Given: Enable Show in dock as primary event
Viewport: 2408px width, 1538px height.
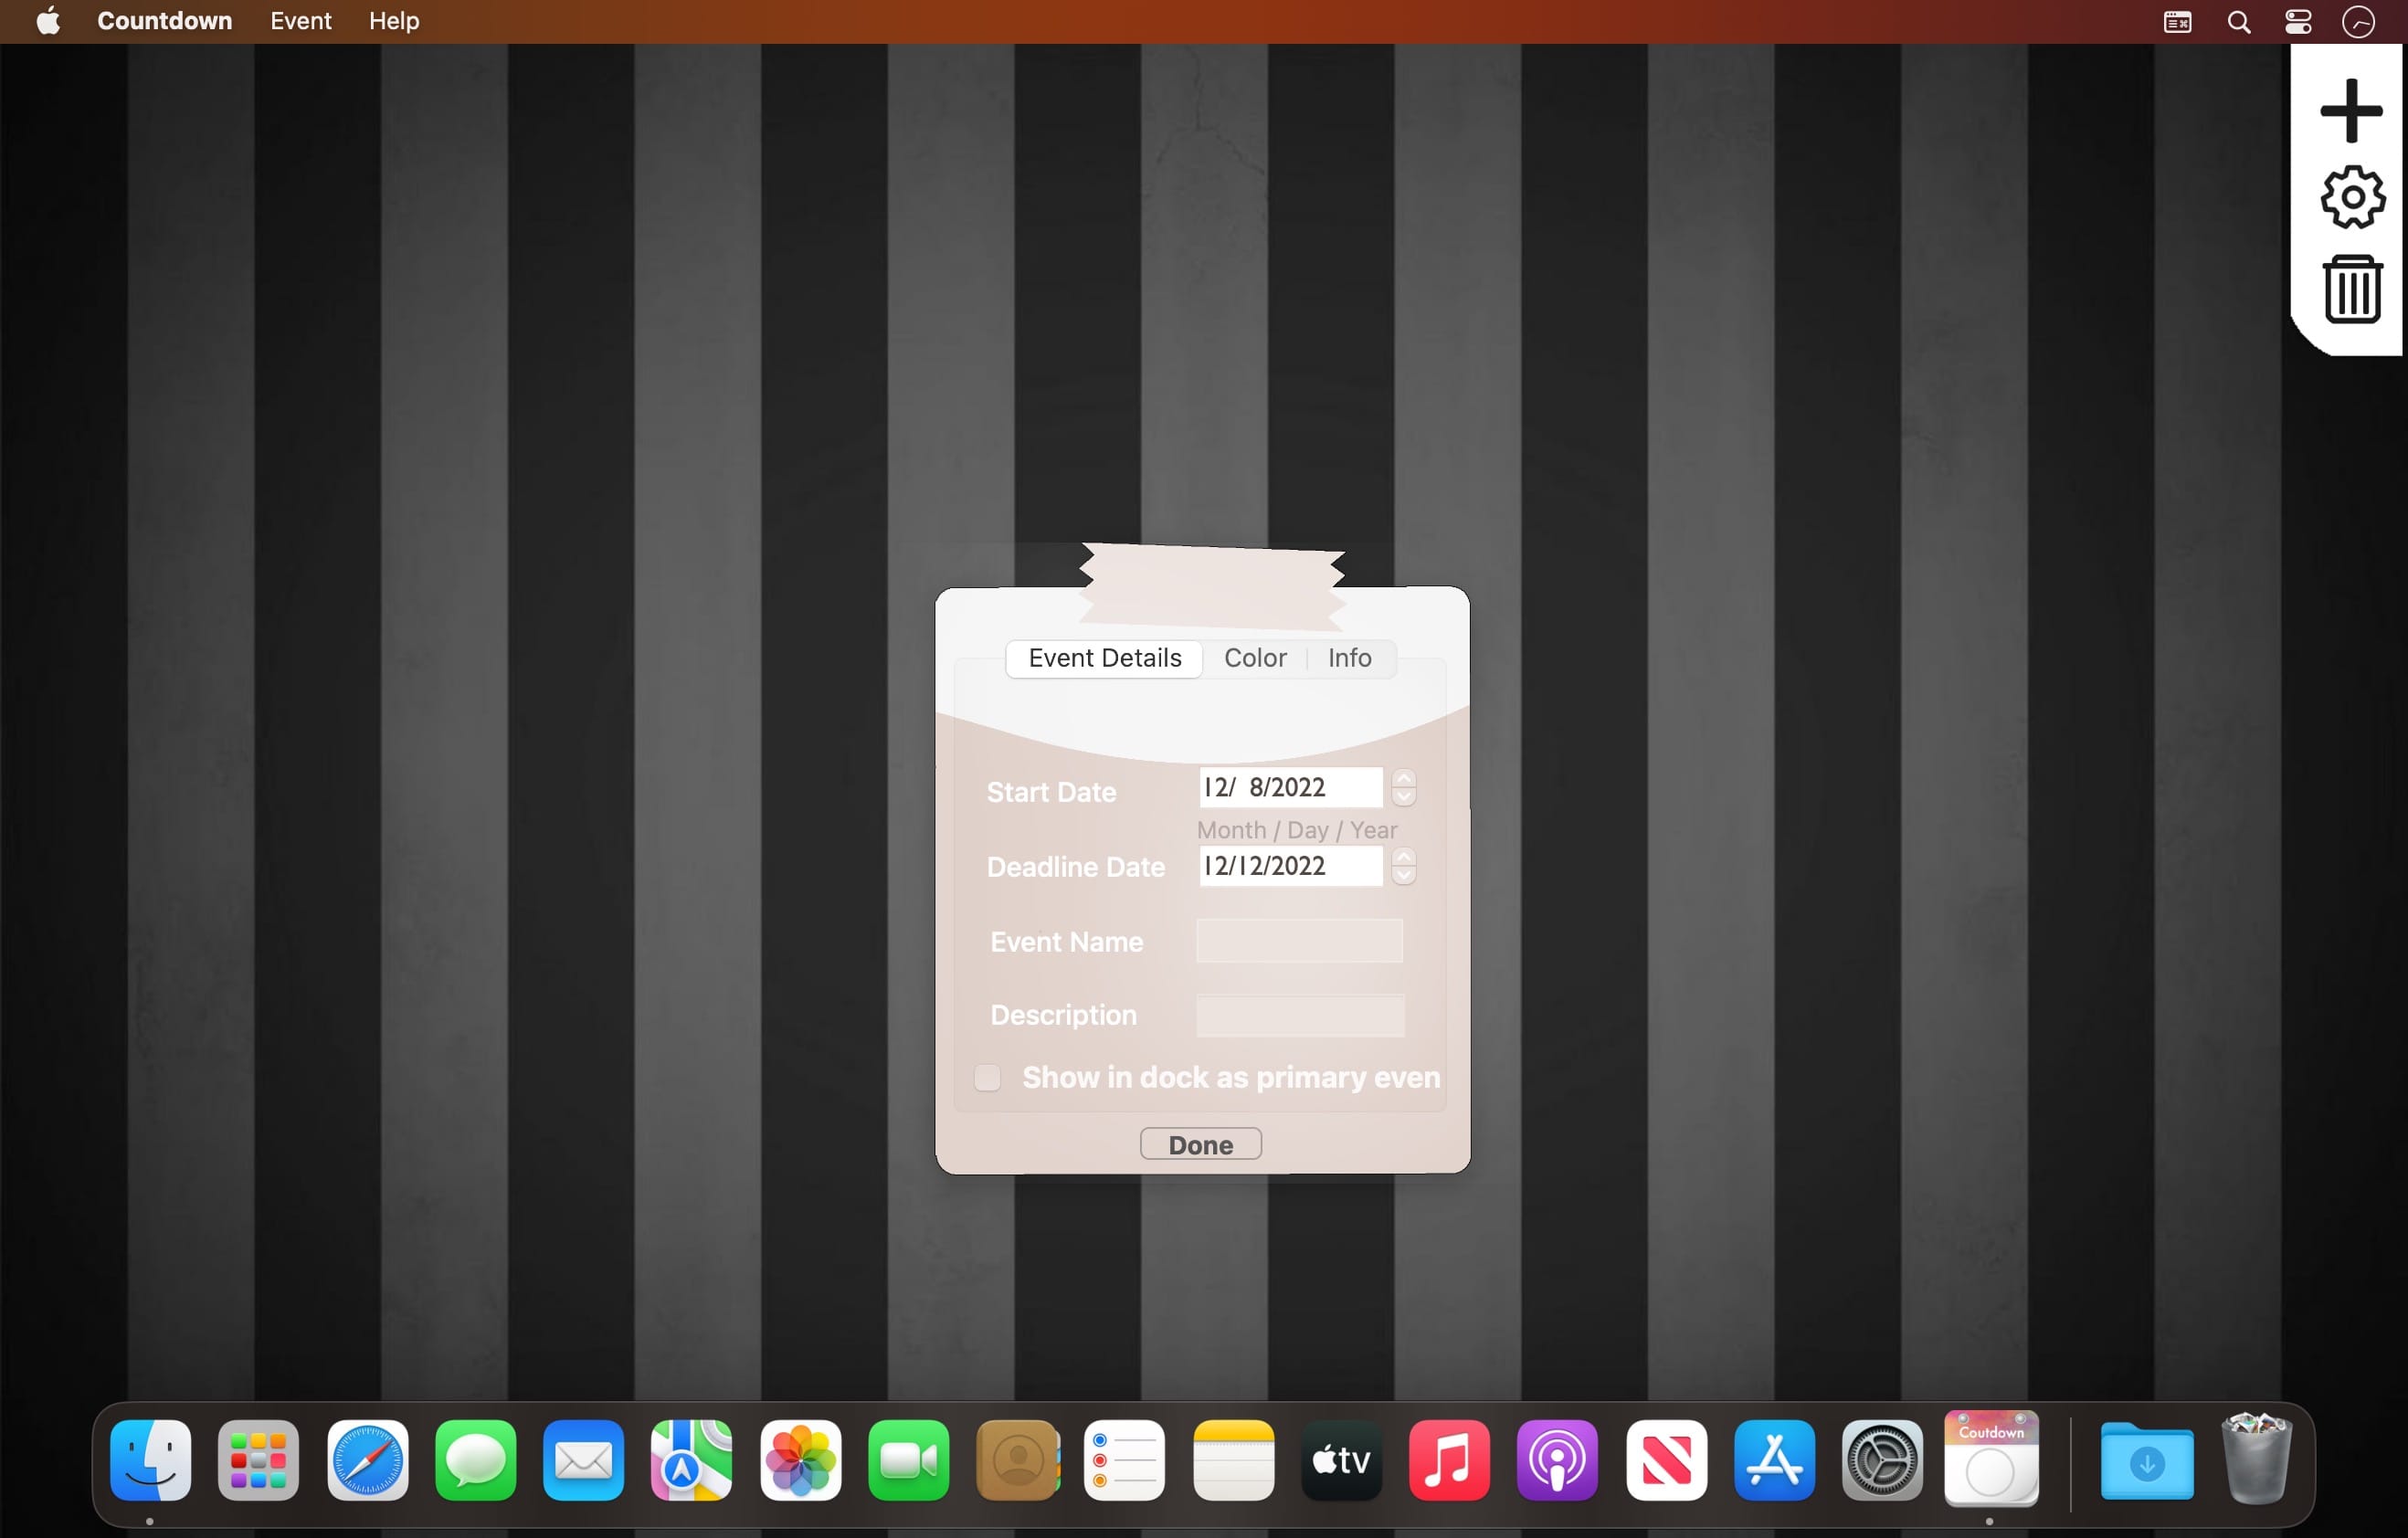Looking at the screenshot, I should pyautogui.click(x=987, y=1077).
